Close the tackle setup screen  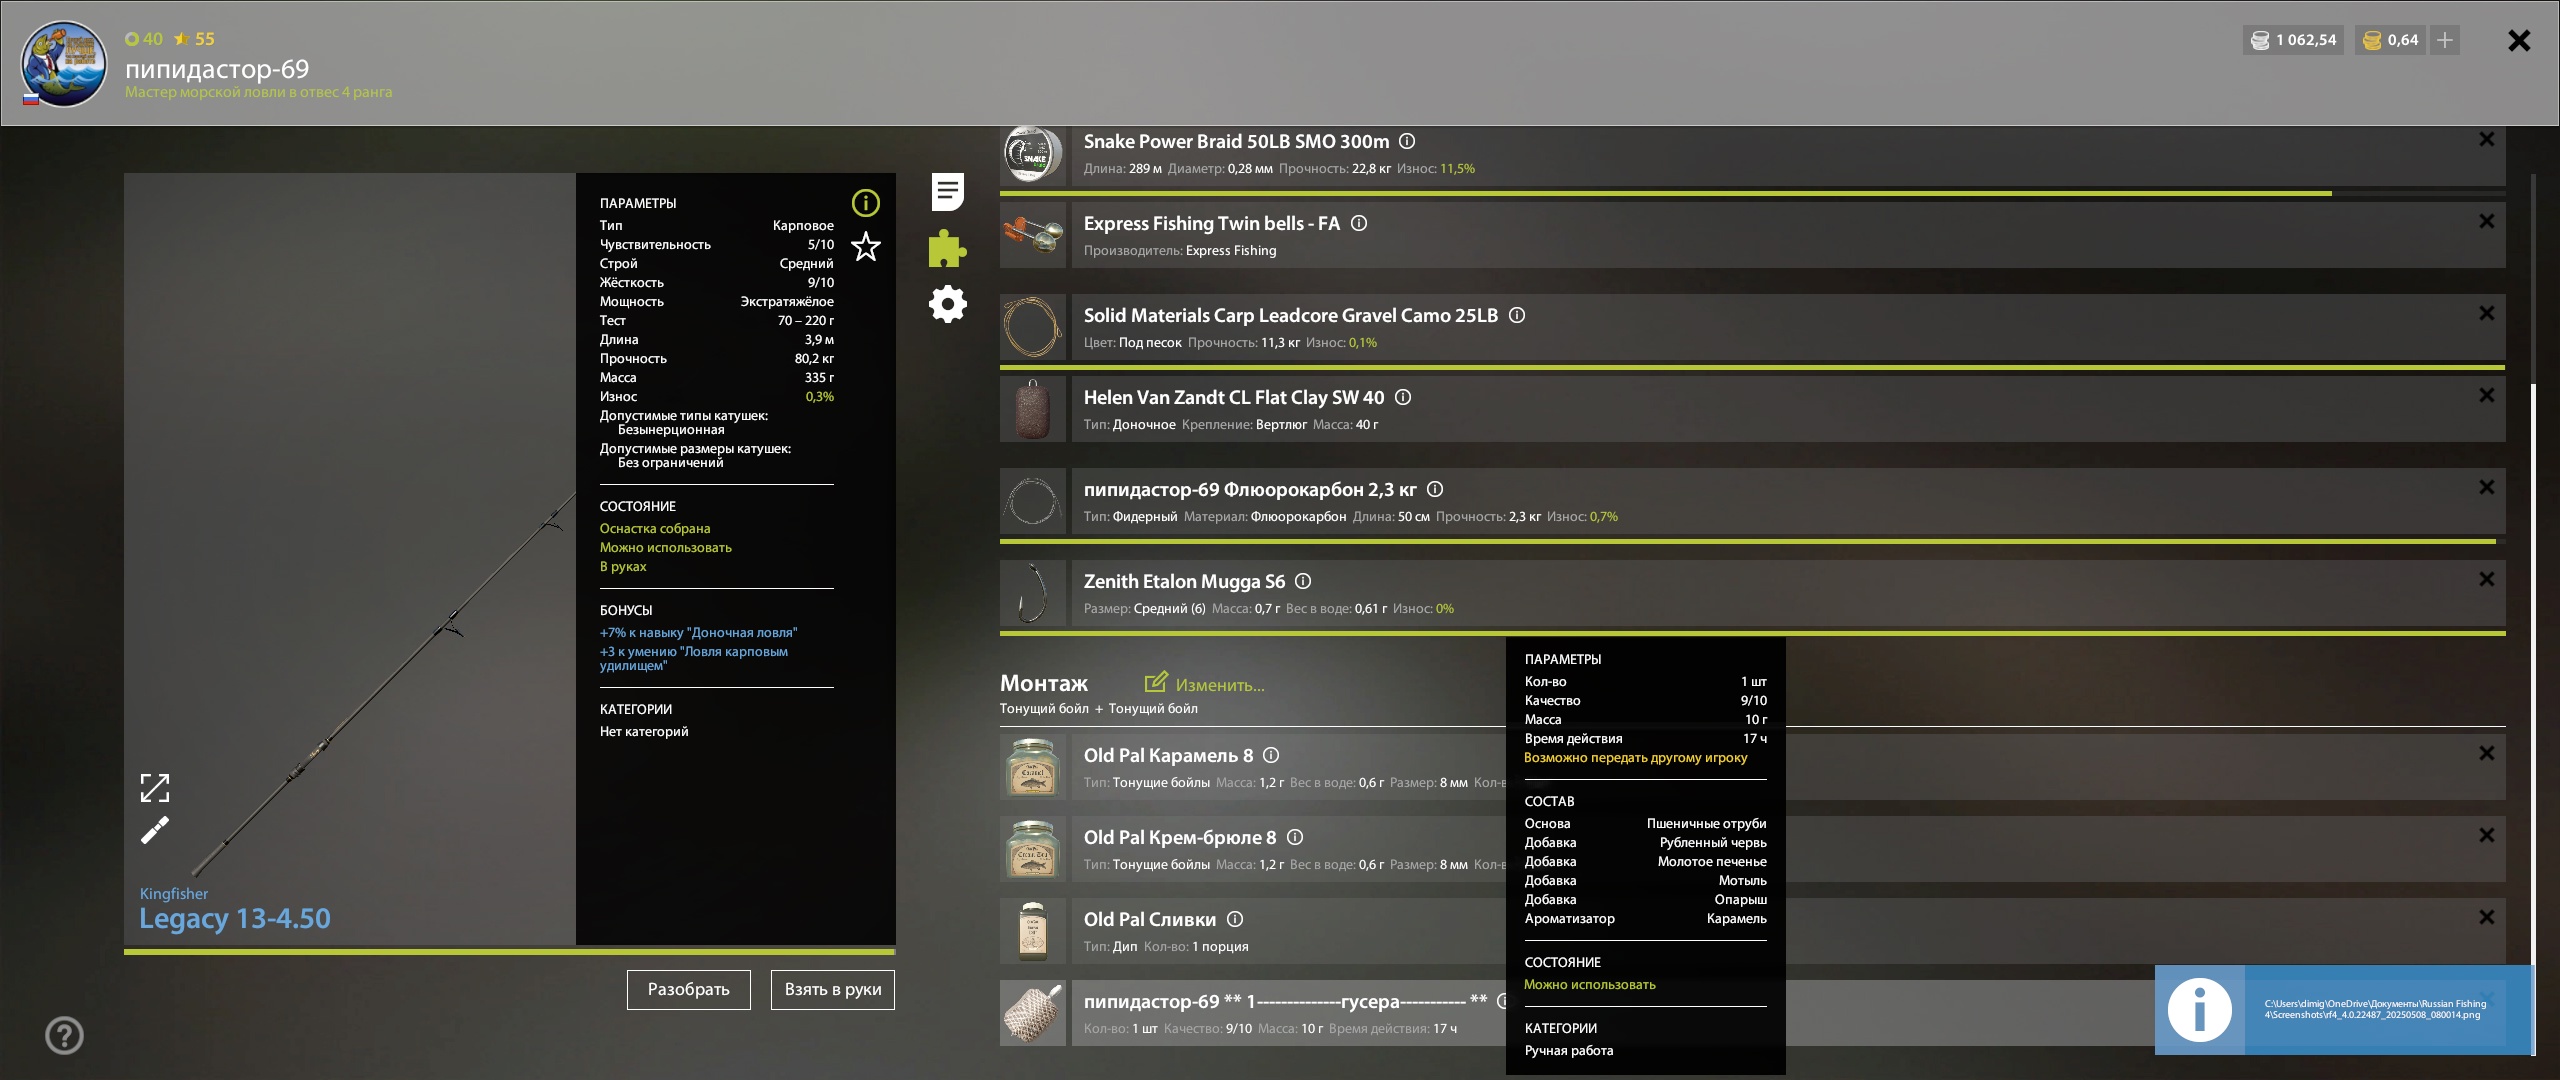[x=2519, y=40]
